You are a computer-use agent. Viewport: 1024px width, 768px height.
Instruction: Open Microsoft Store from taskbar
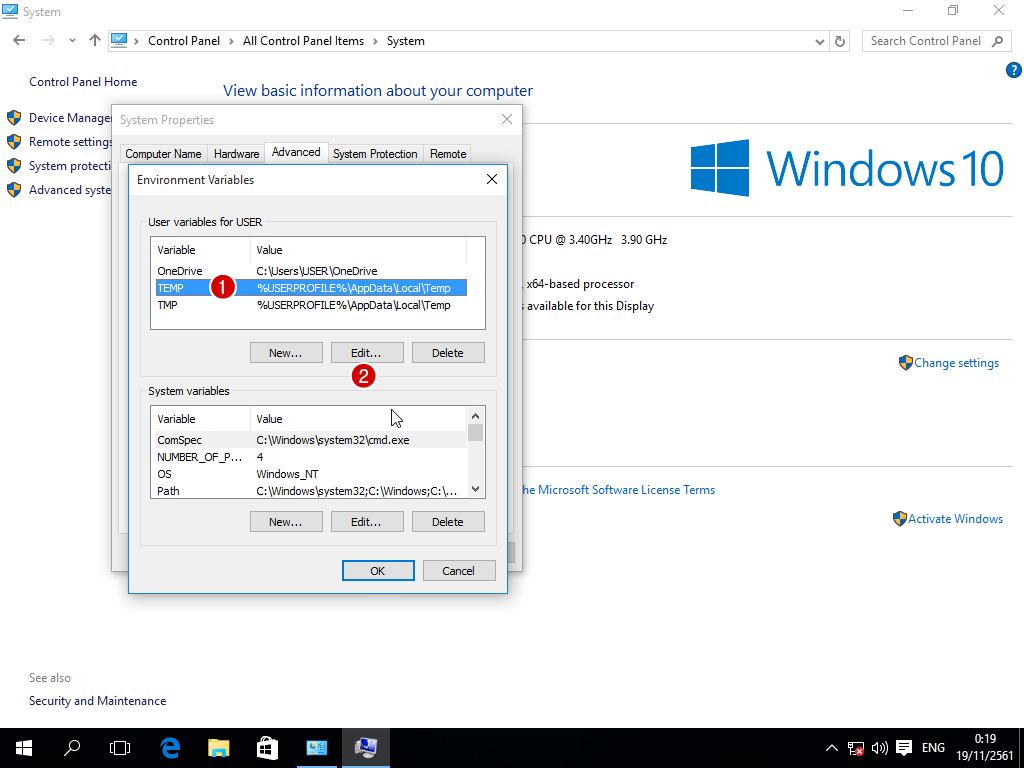267,748
